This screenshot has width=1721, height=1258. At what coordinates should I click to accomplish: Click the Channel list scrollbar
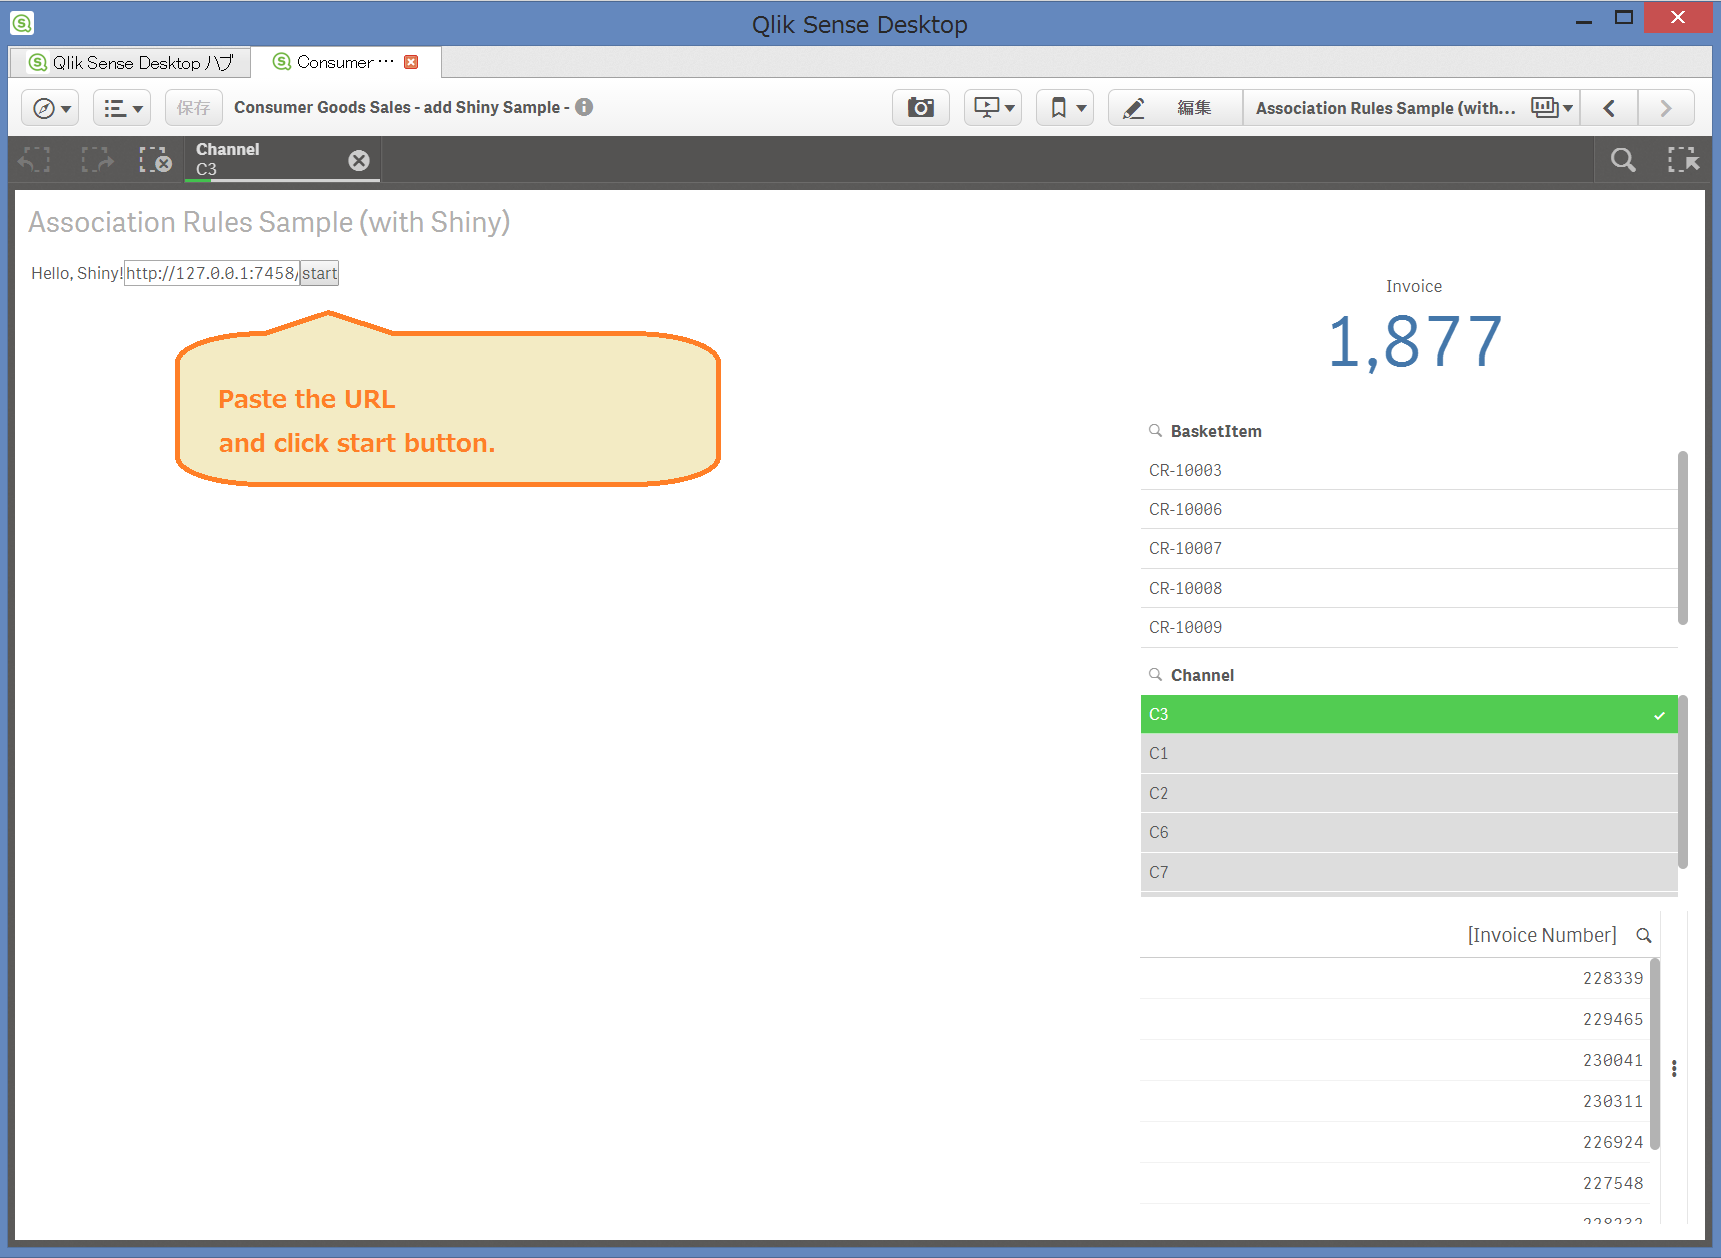tap(1683, 782)
